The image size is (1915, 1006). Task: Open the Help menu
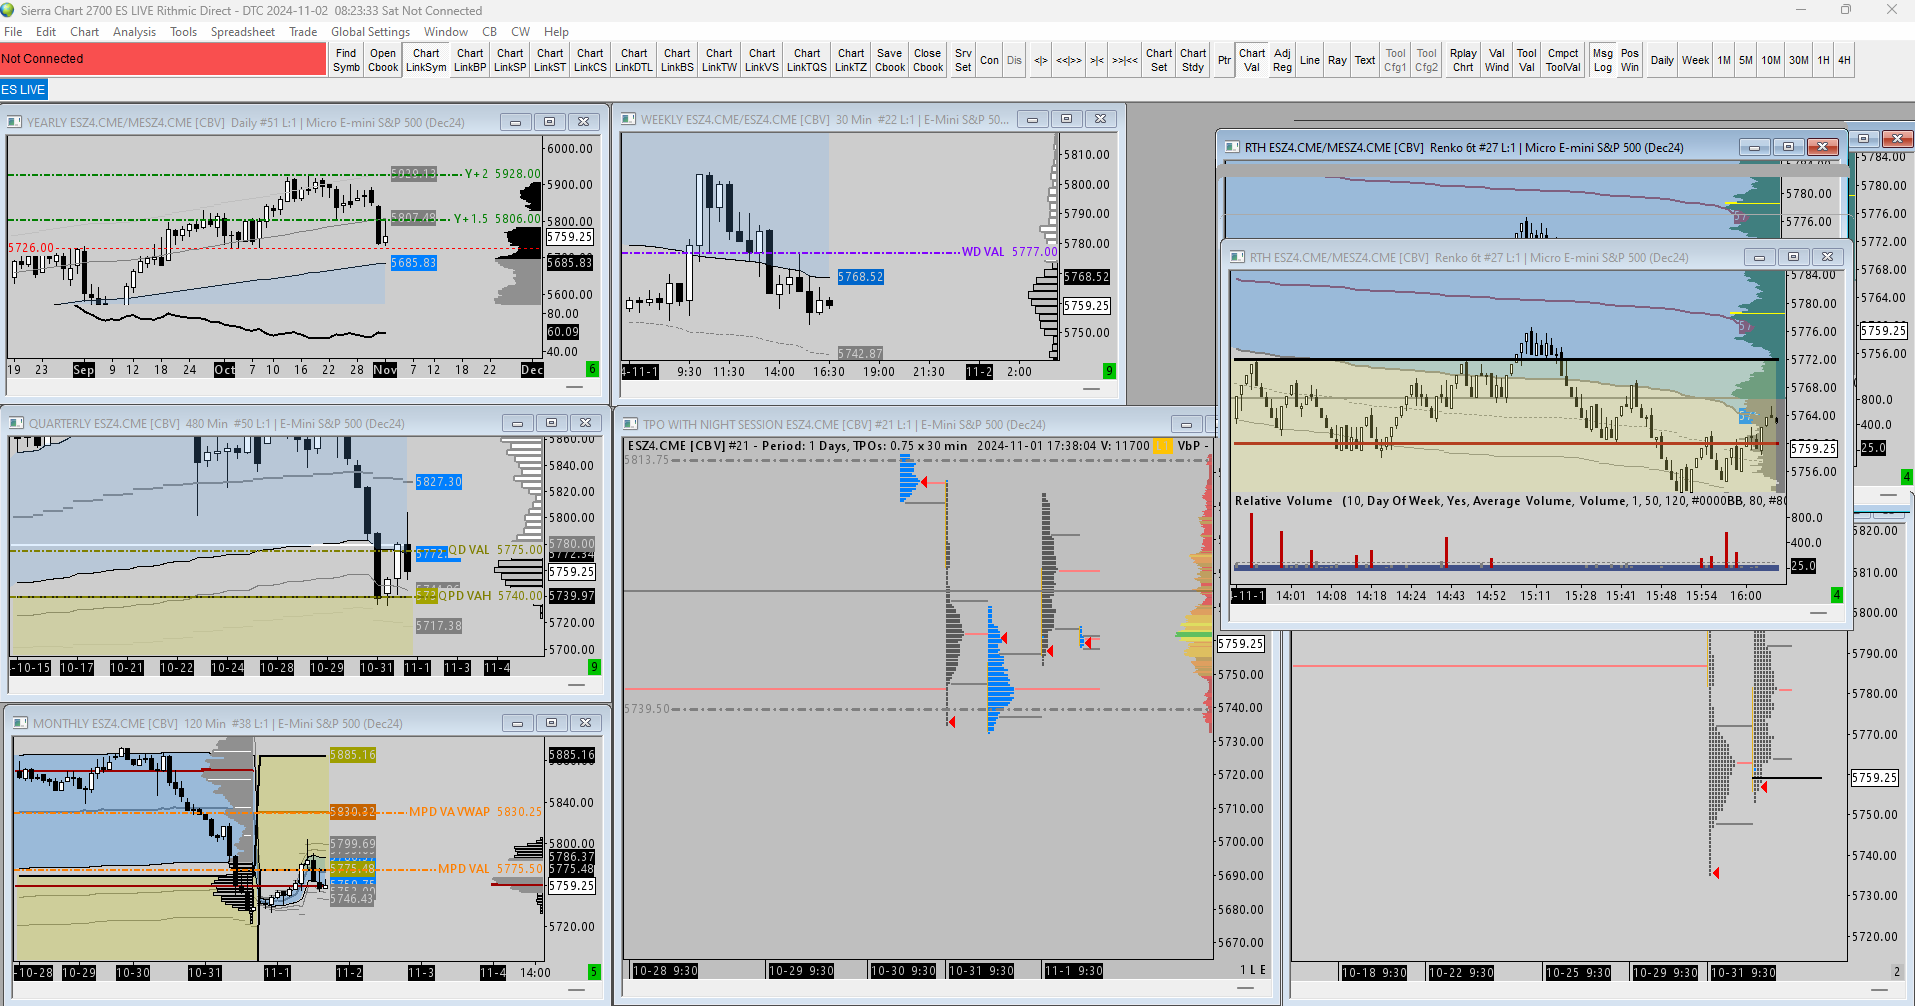pos(556,32)
